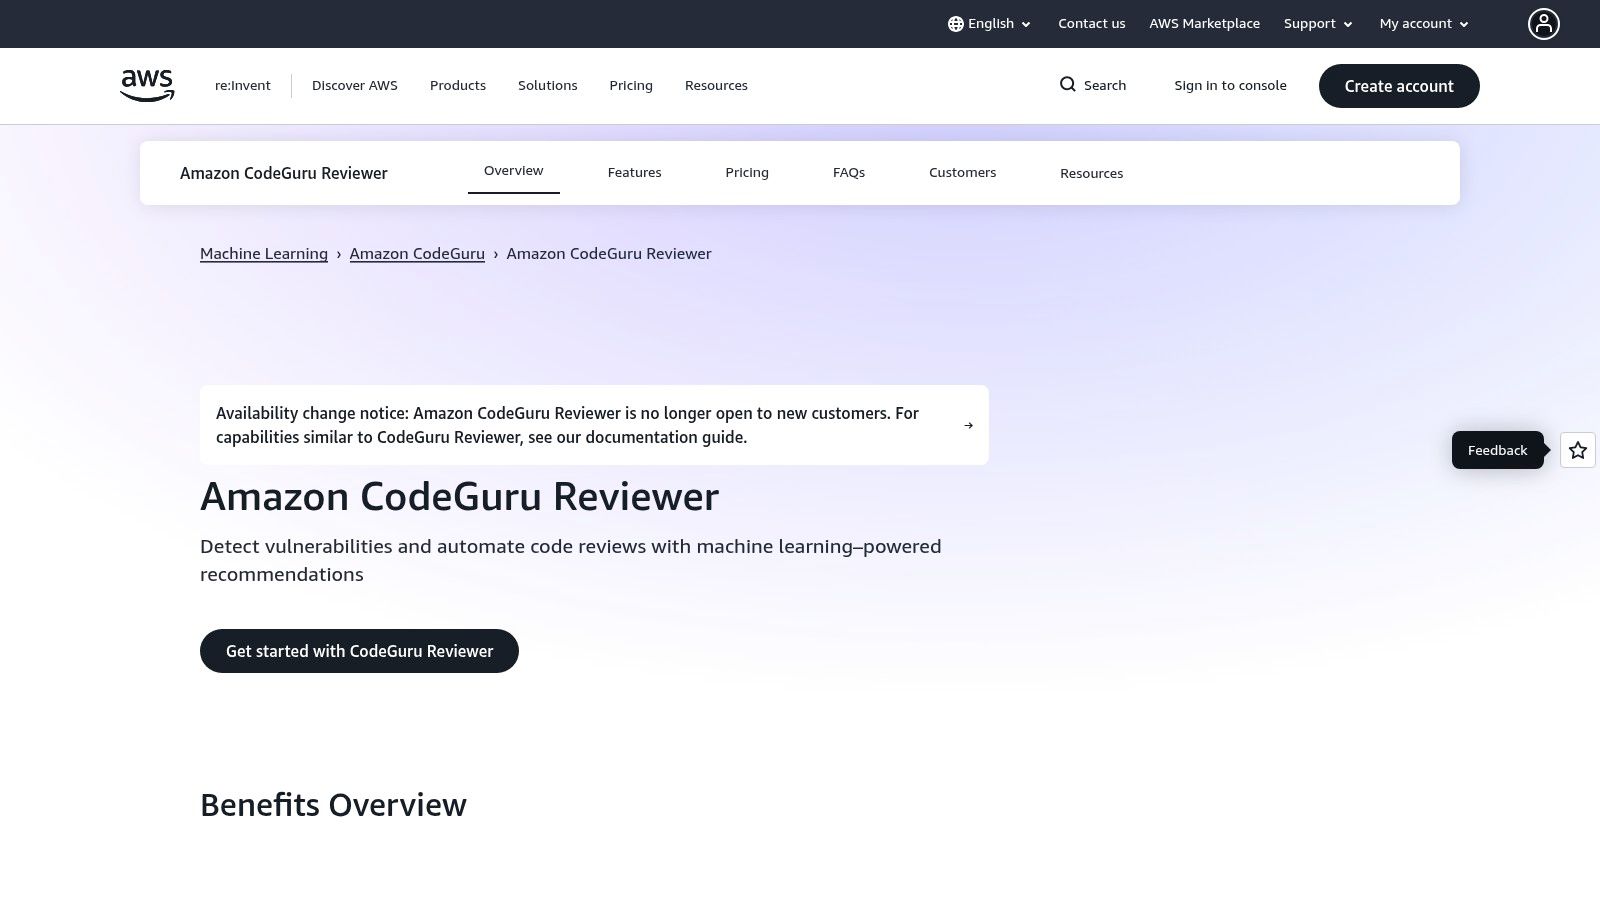The image size is (1600, 900).
Task: Click the star bookmark icon
Action: point(1578,450)
